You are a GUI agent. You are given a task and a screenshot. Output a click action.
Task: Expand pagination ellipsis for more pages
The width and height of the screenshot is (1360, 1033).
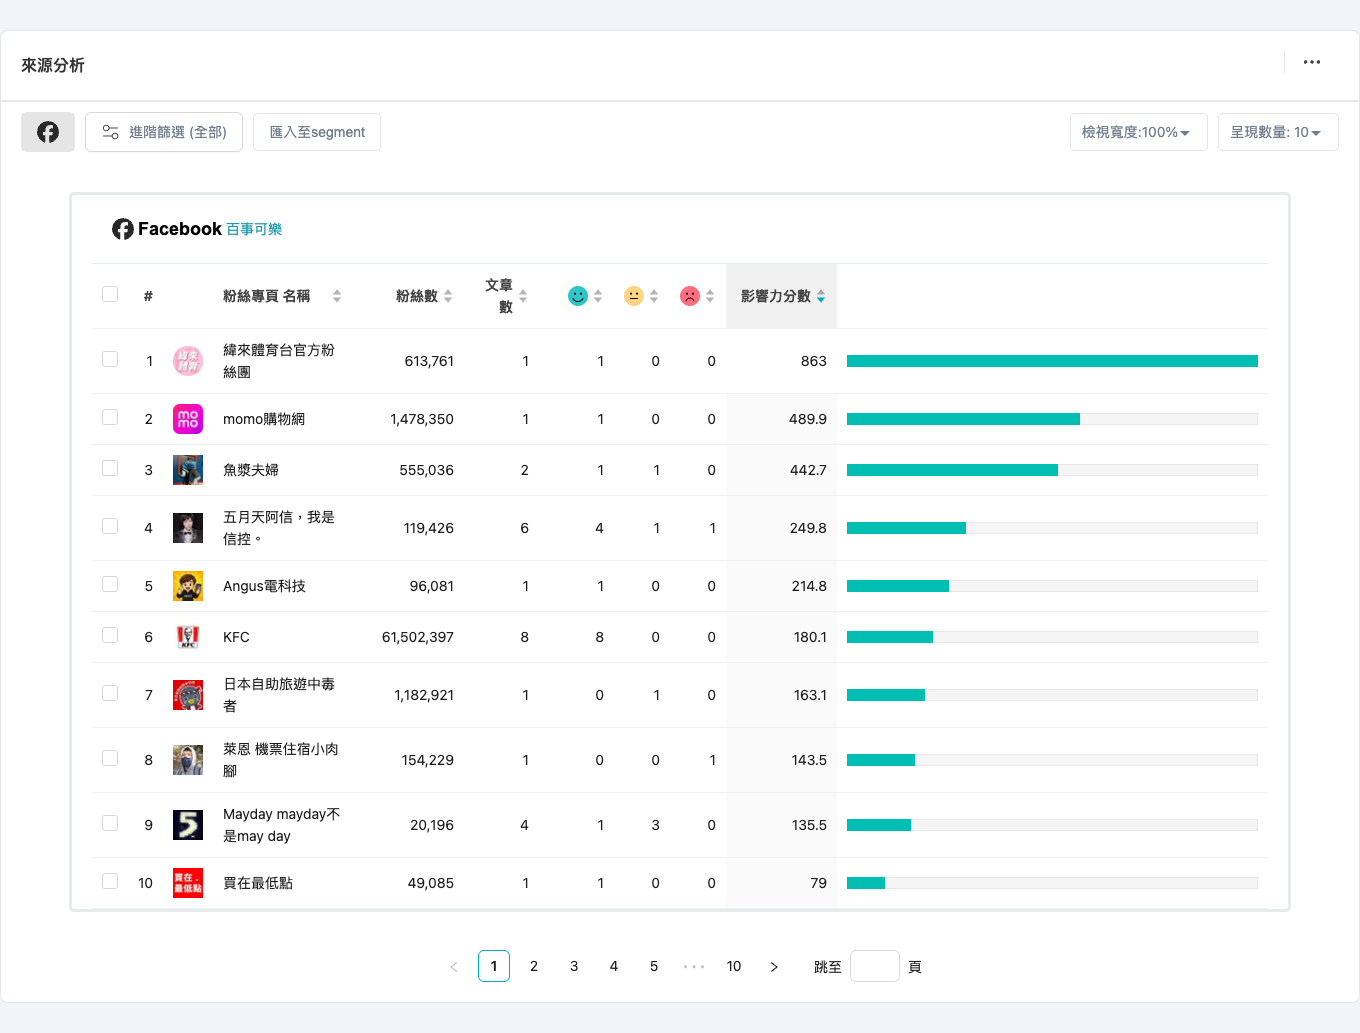click(x=694, y=967)
